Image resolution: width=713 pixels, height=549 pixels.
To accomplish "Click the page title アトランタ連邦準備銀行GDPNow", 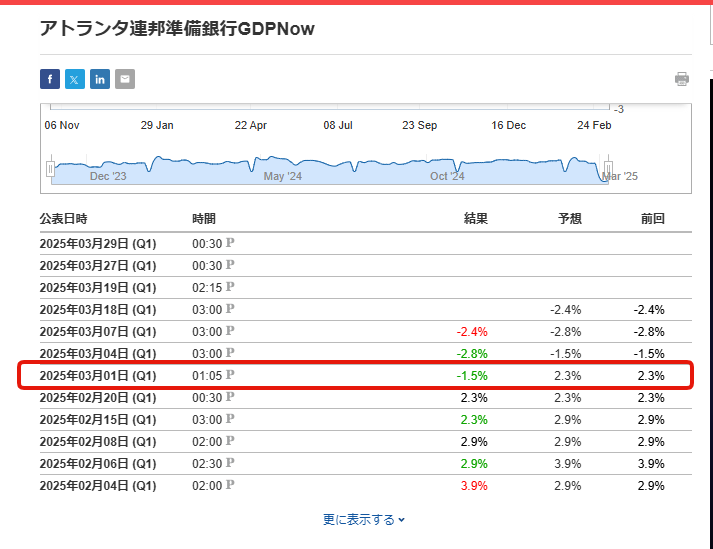I will [x=177, y=29].
